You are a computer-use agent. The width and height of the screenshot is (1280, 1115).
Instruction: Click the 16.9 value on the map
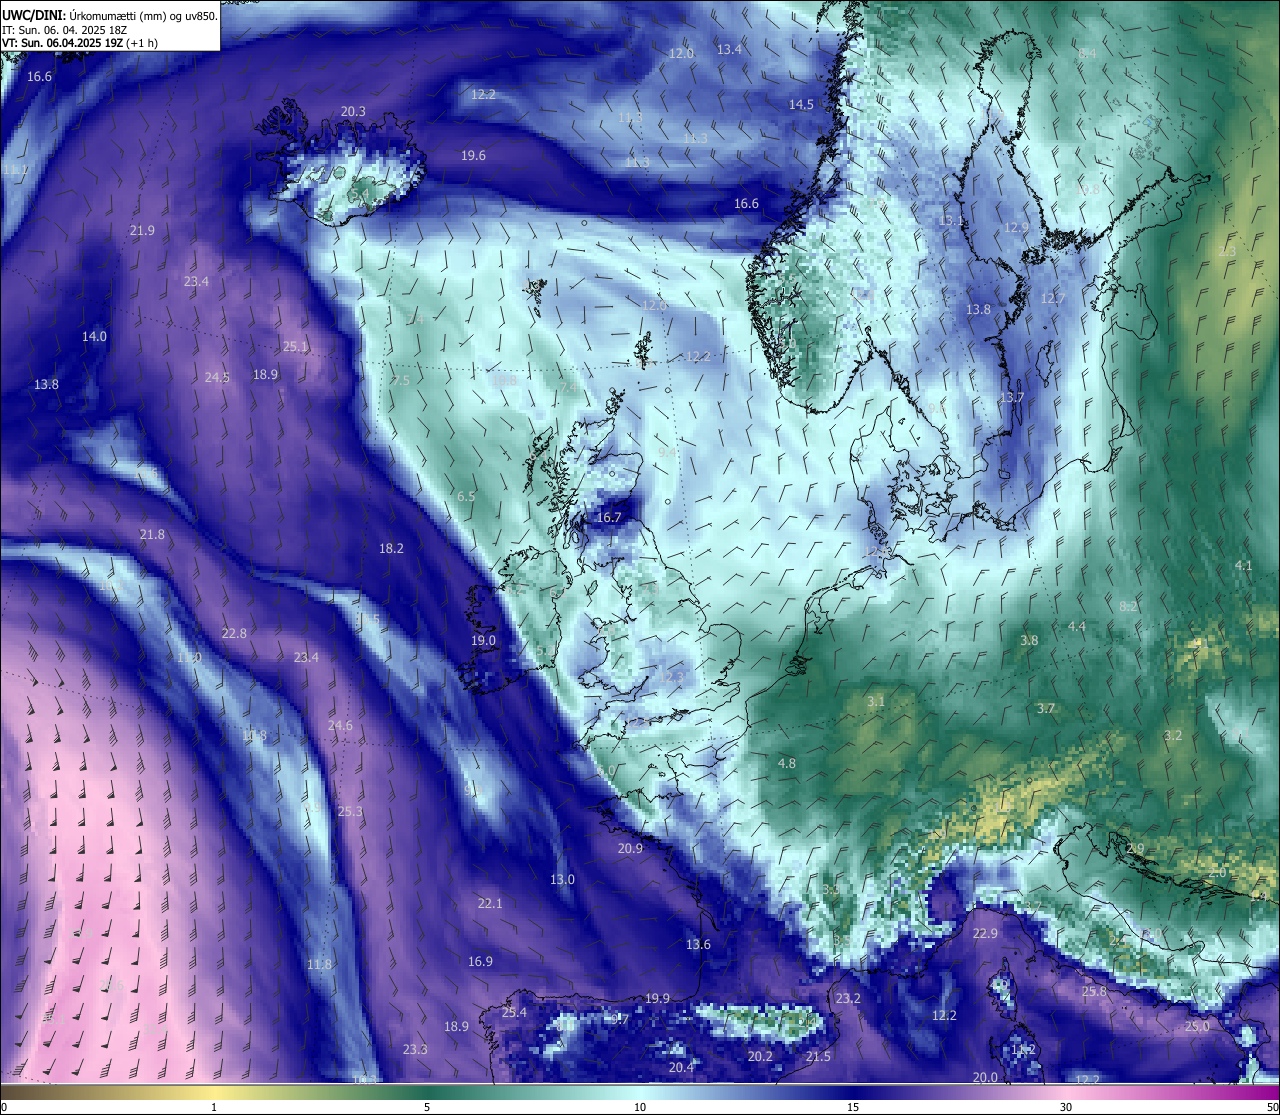point(480,962)
